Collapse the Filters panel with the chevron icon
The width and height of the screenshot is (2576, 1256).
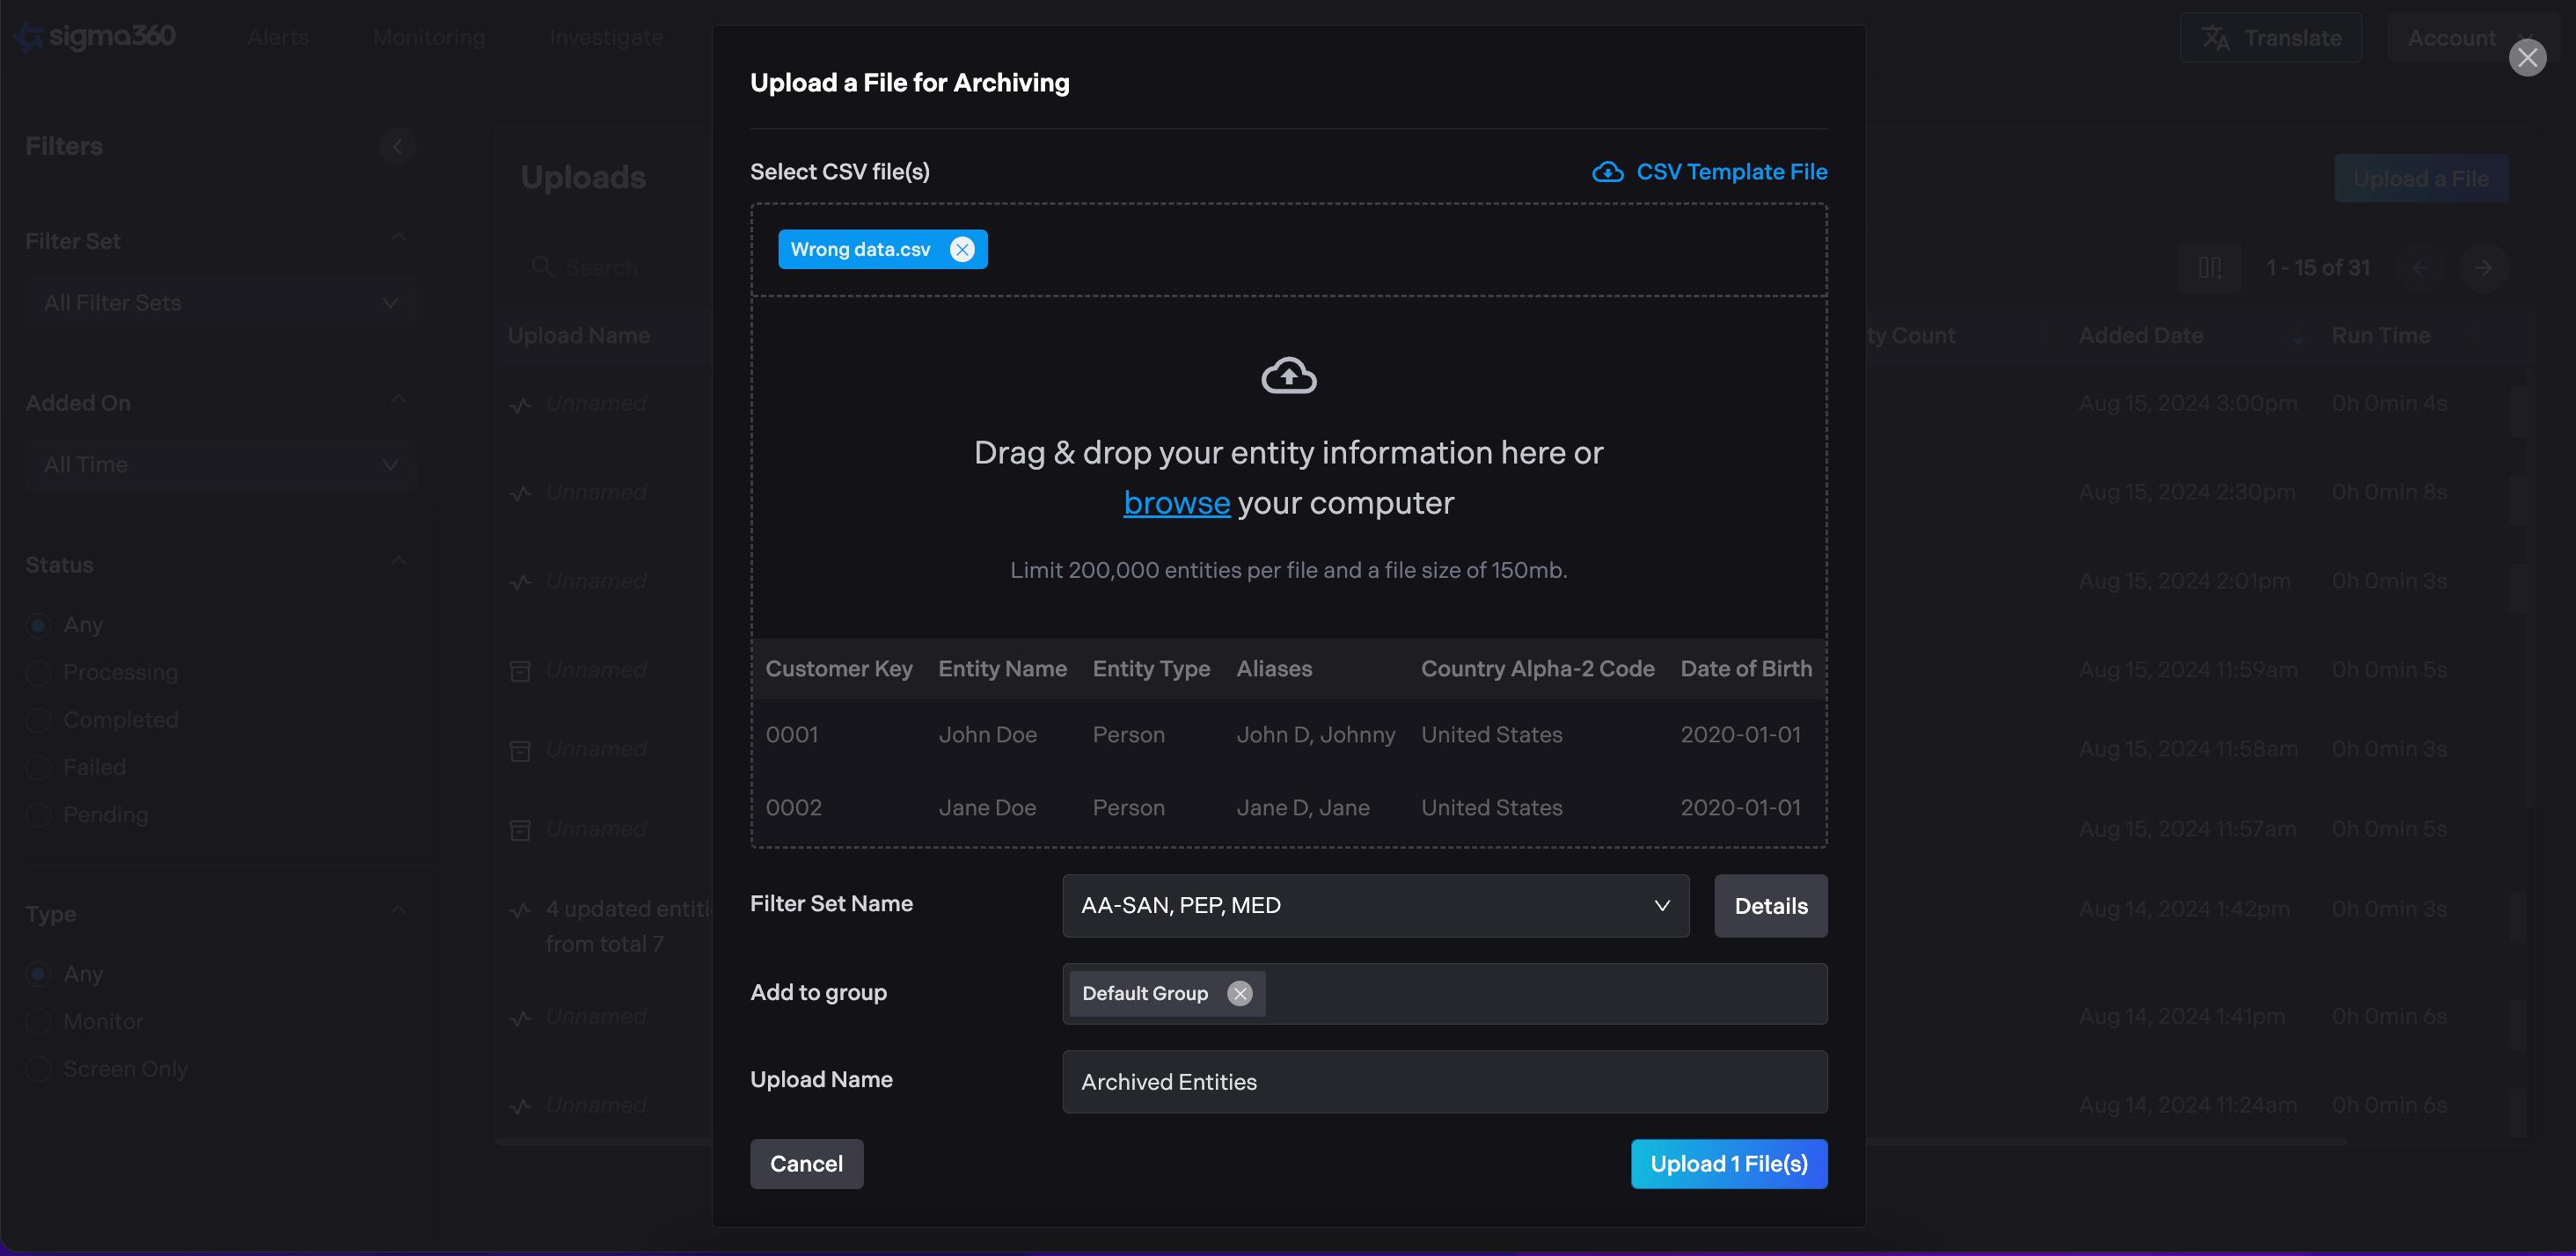pyautogui.click(x=397, y=147)
